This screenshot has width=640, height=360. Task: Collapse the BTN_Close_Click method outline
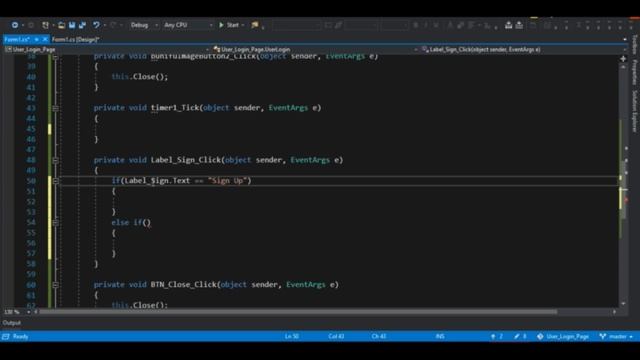coord(56,285)
